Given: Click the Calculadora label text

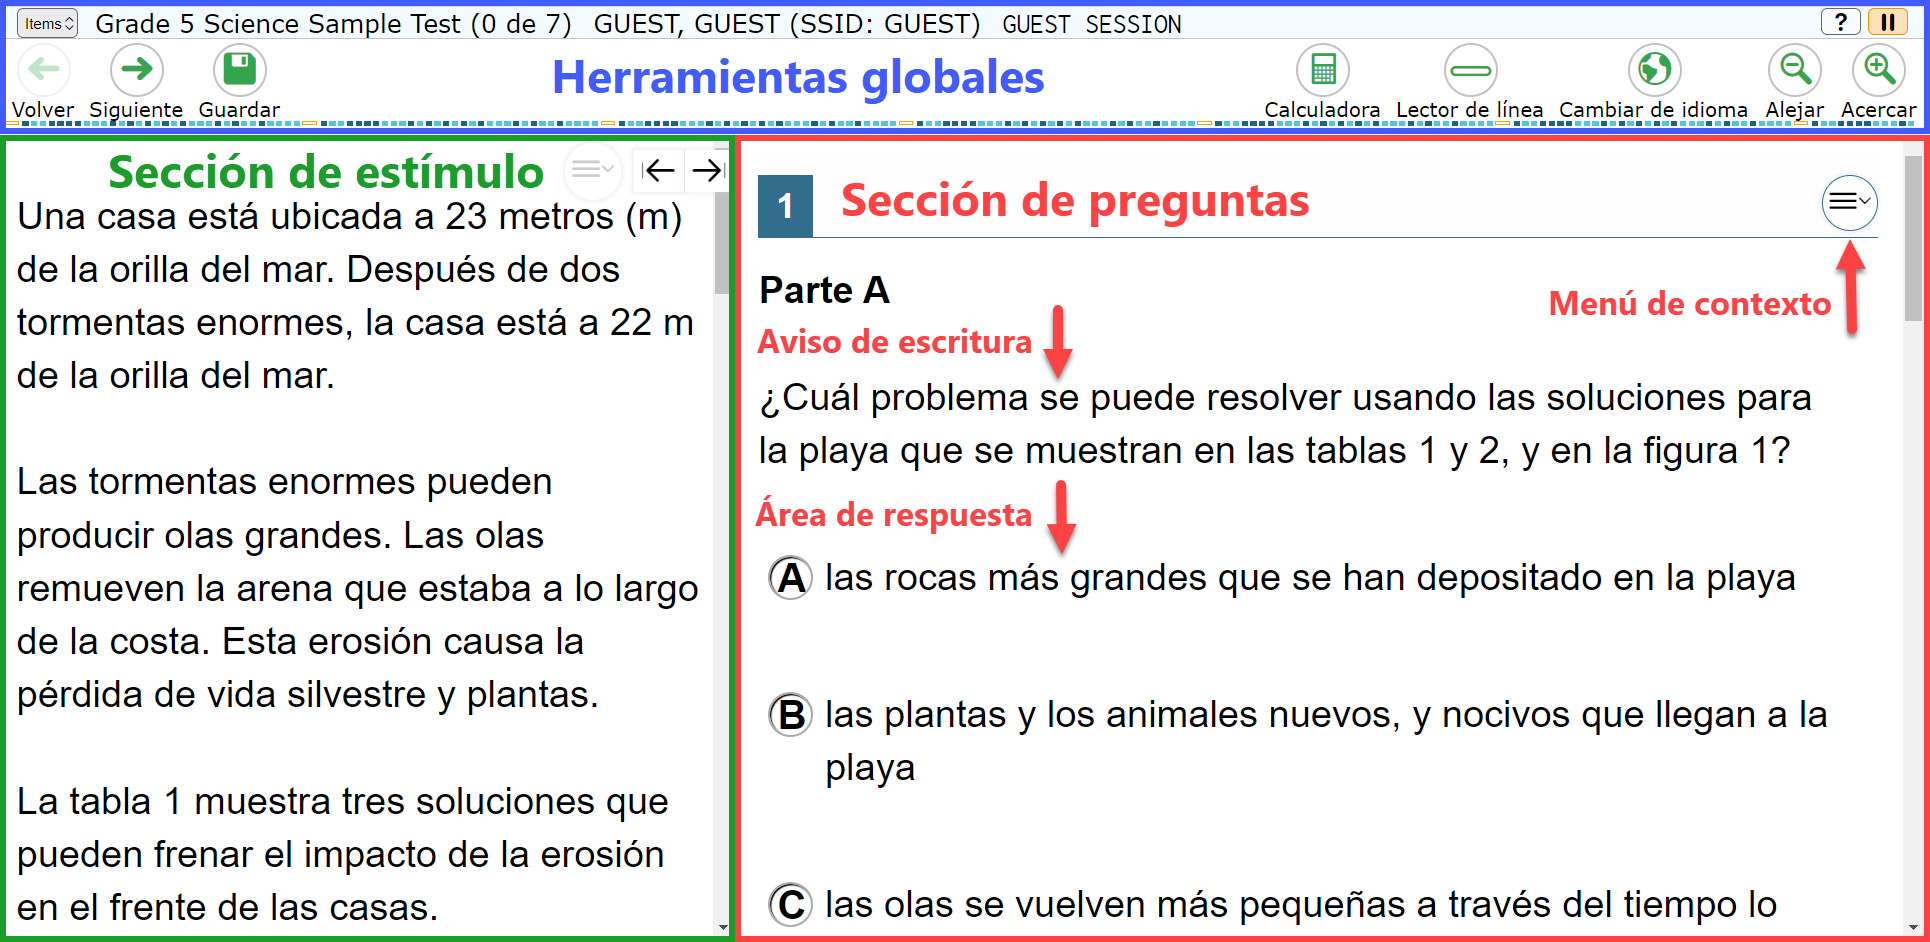Looking at the screenshot, I should click(1322, 110).
